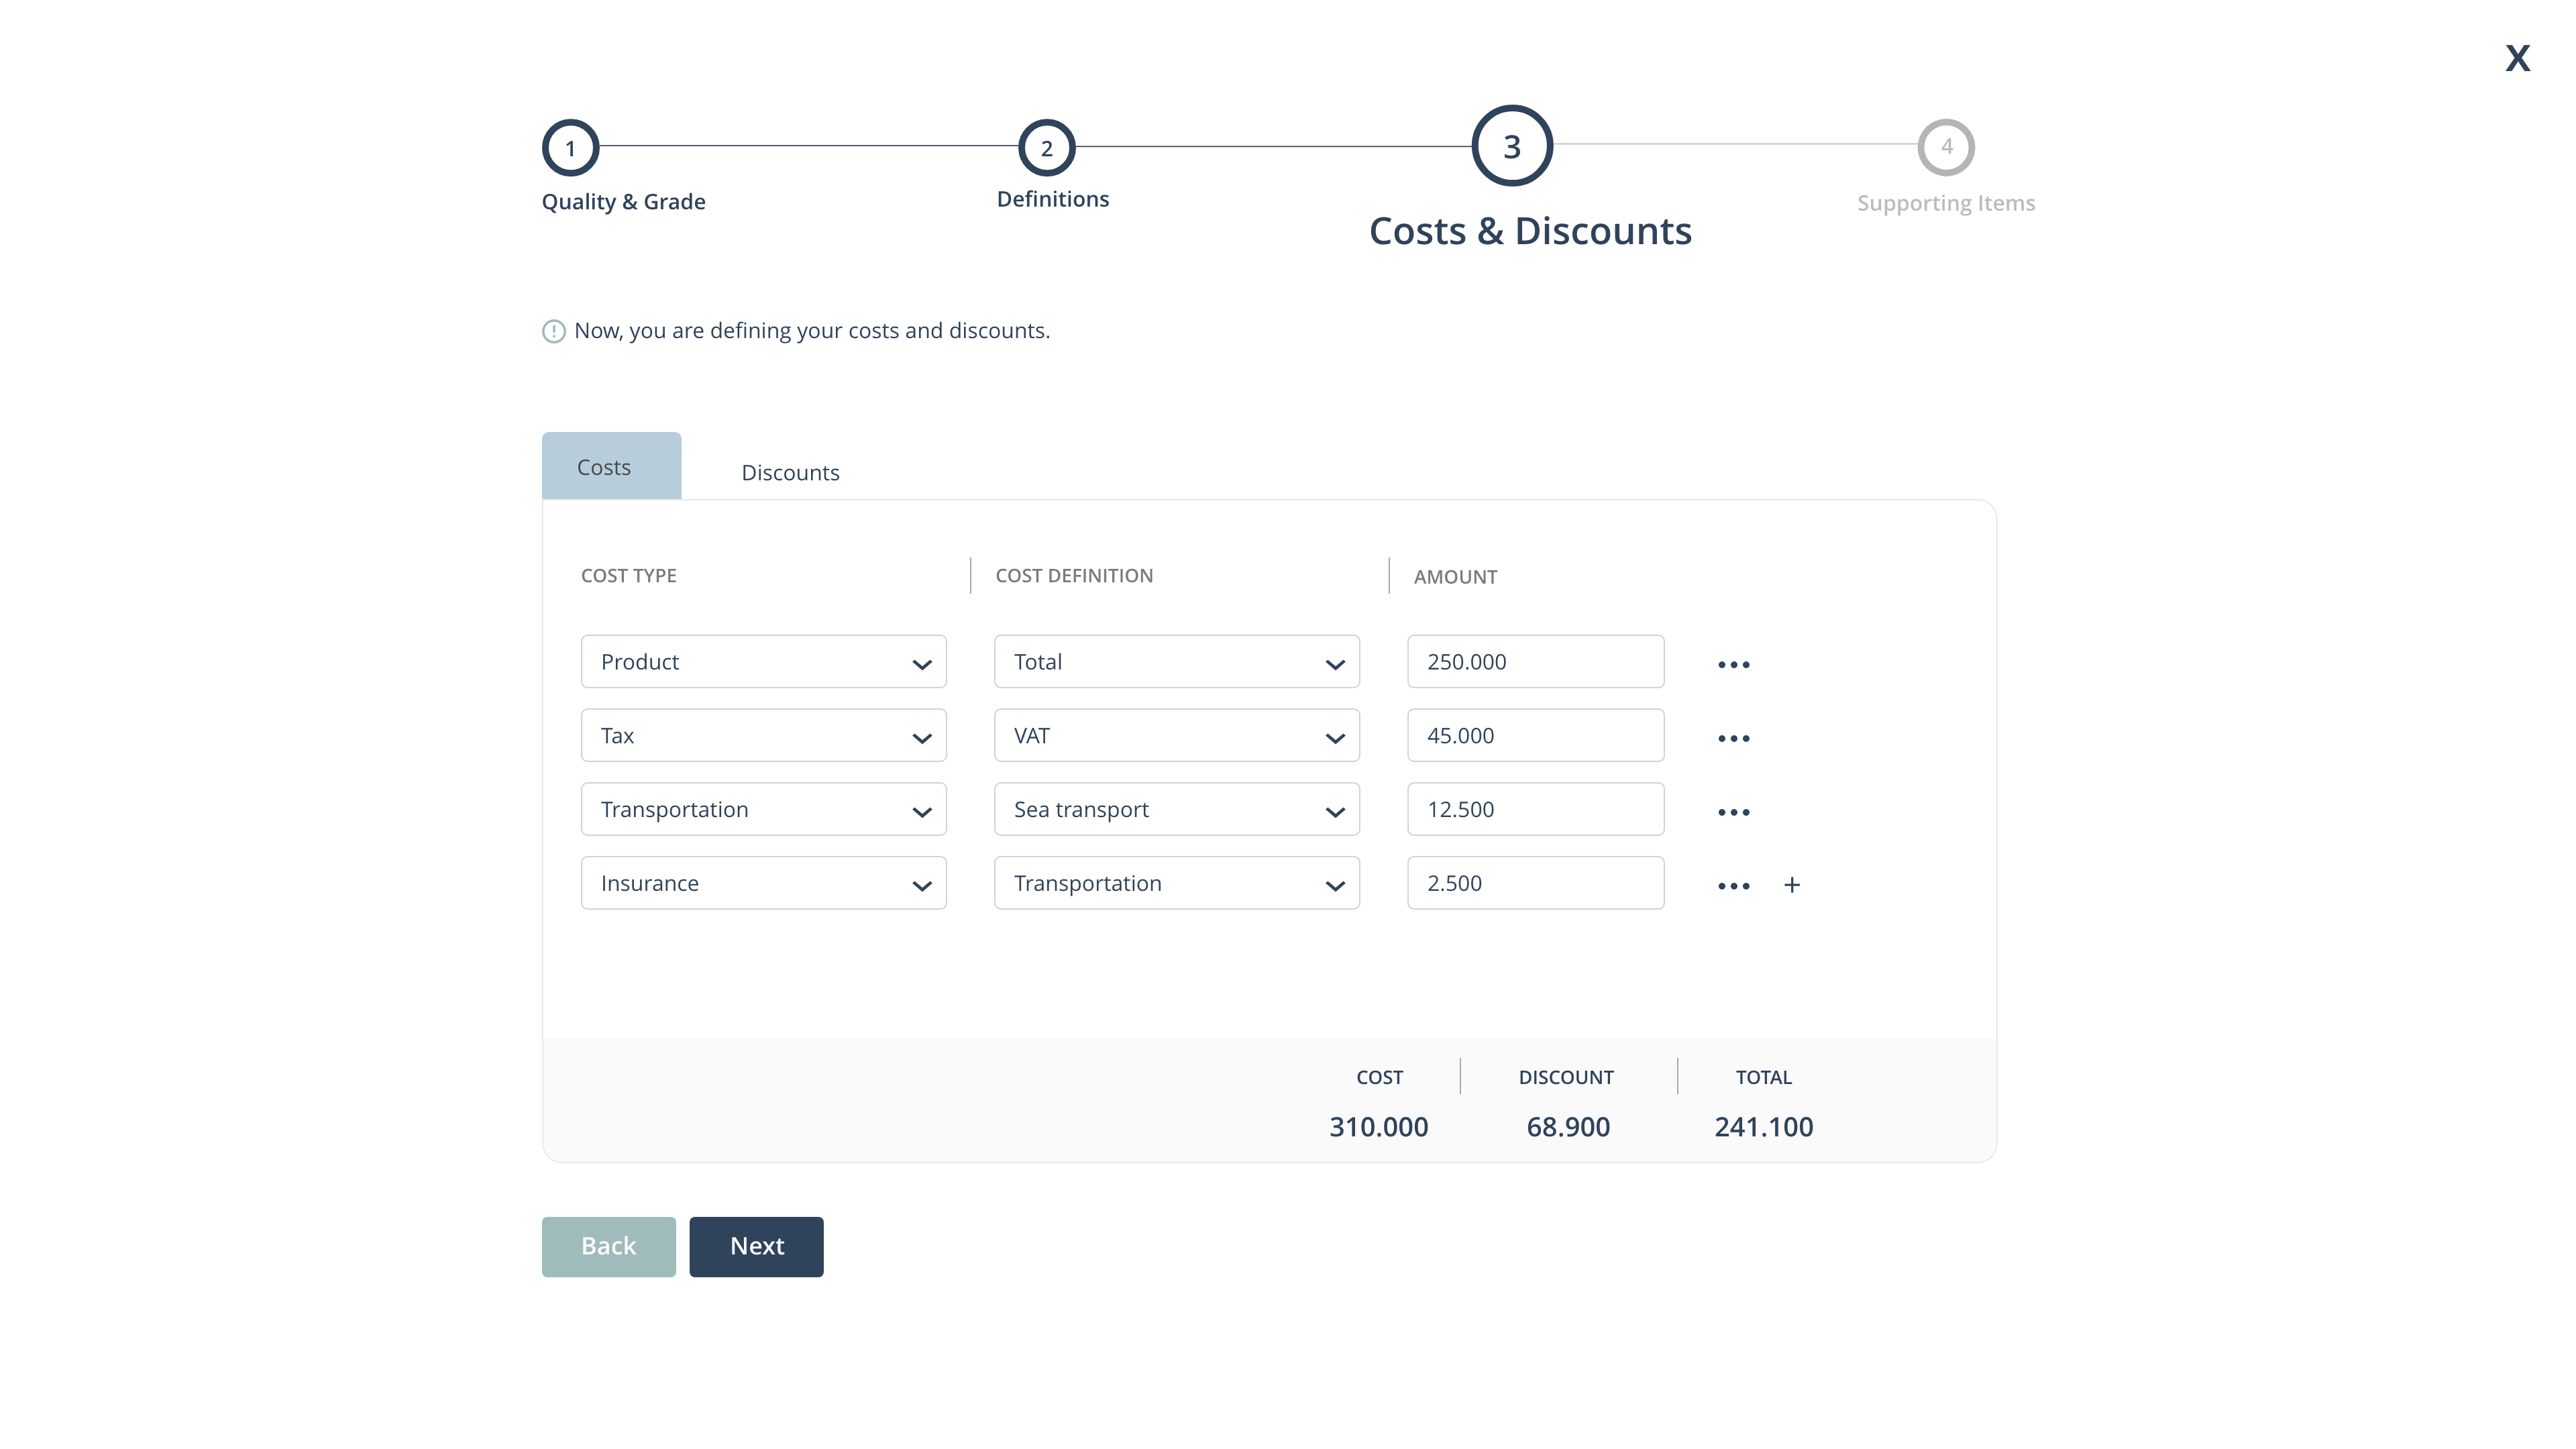The height and width of the screenshot is (1449, 2576).
Task: Click the ellipsis icon on Product row
Action: coord(1732,661)
